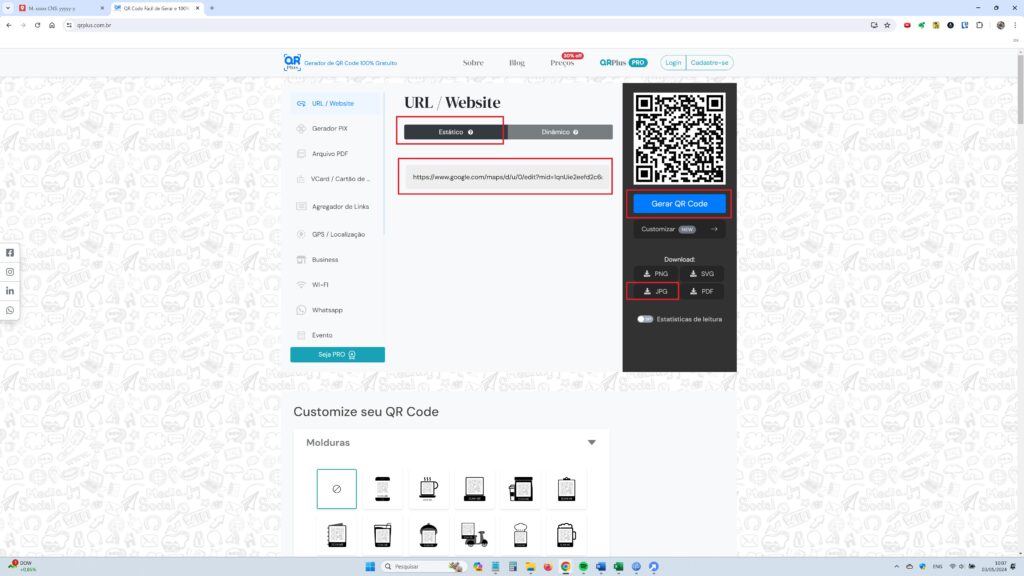Select Arquivo PDF in the sidebar

point(336,154)
